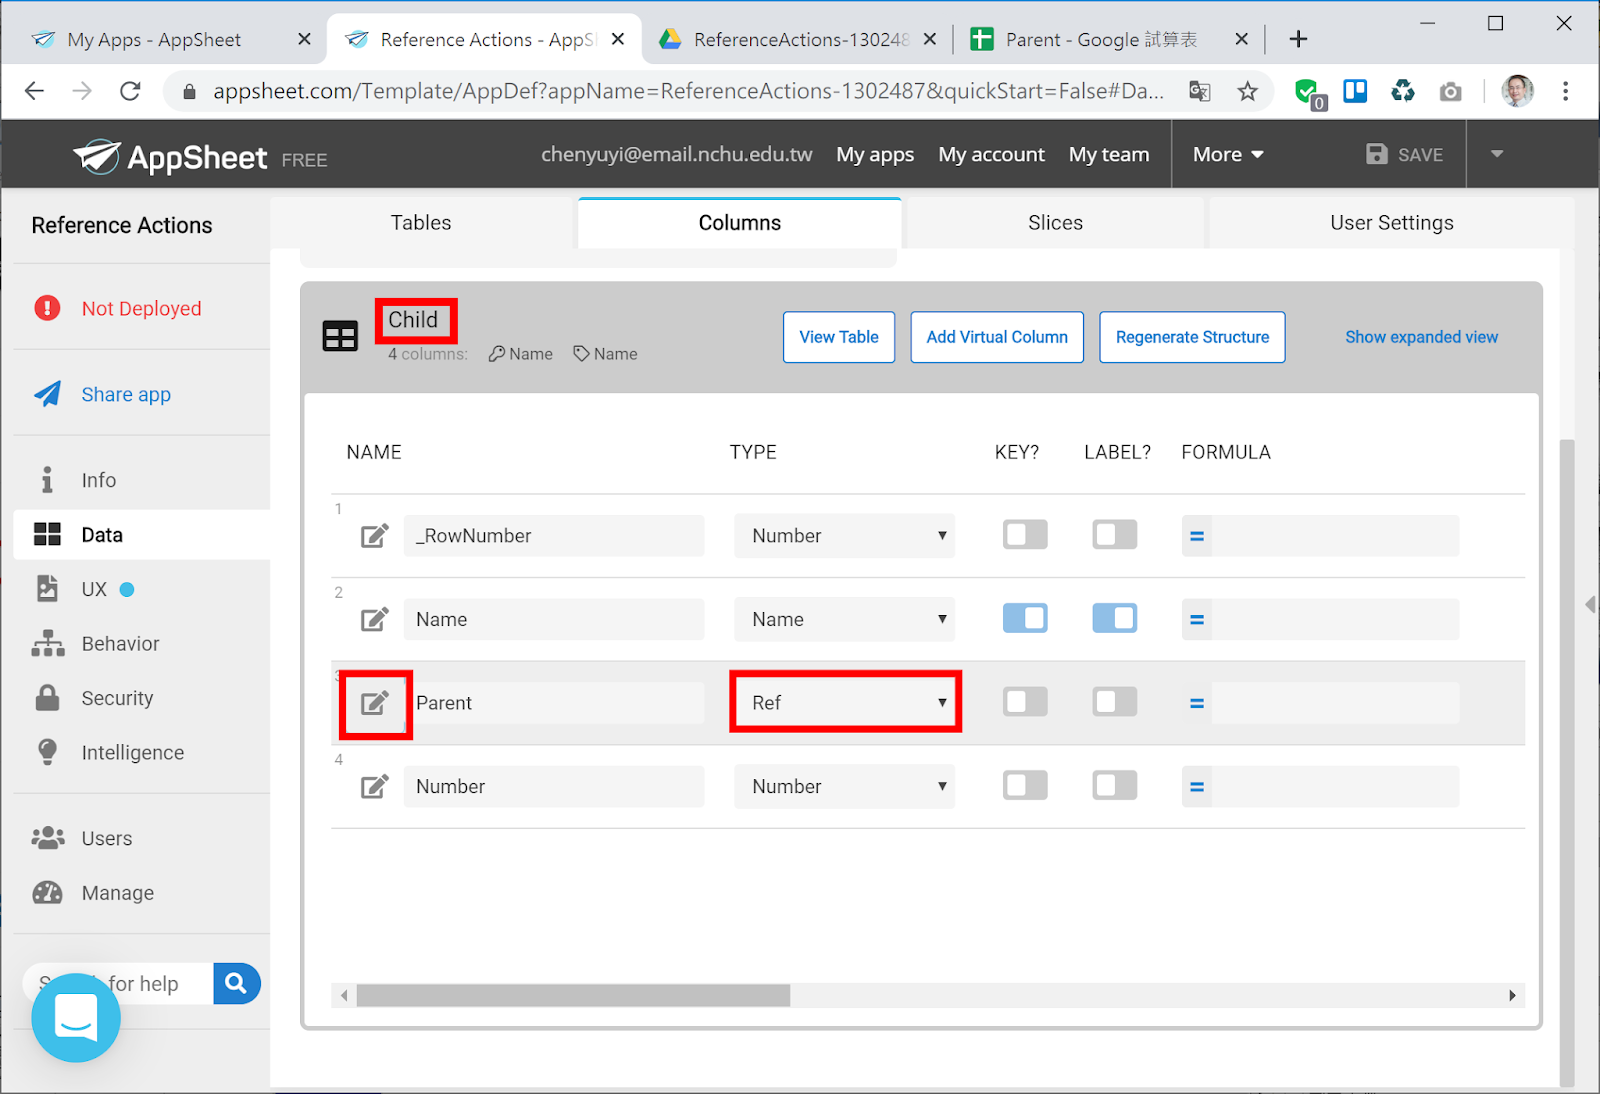The width and height of the screenshot is (1600, 1094).
Task: Open formula editor for Name row
Action: (x=1197, y=620)
